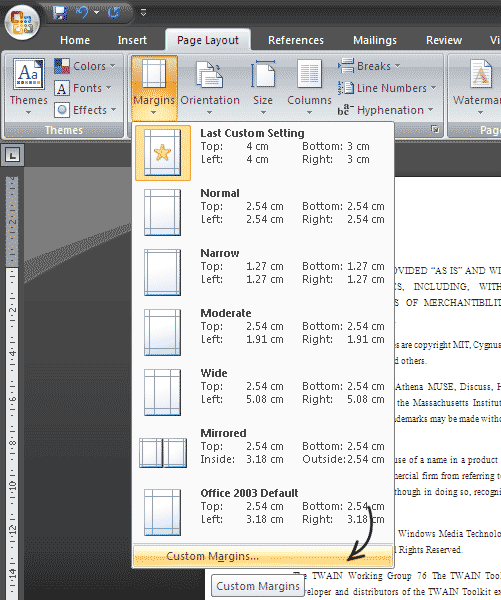Select the Wide margins preset

tap(263, 392)
